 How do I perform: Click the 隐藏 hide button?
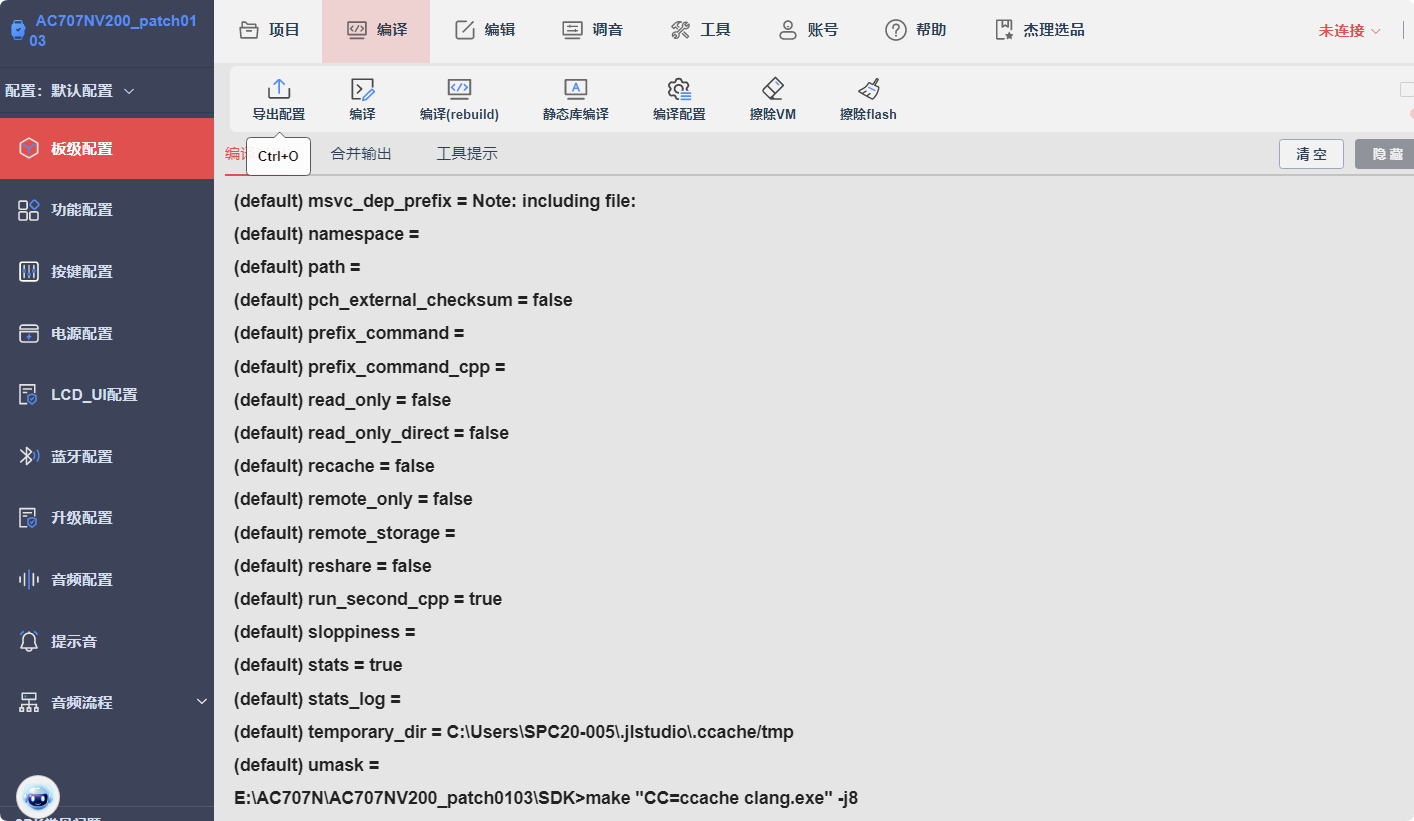pyautogui.click(x=1385, y=154)
